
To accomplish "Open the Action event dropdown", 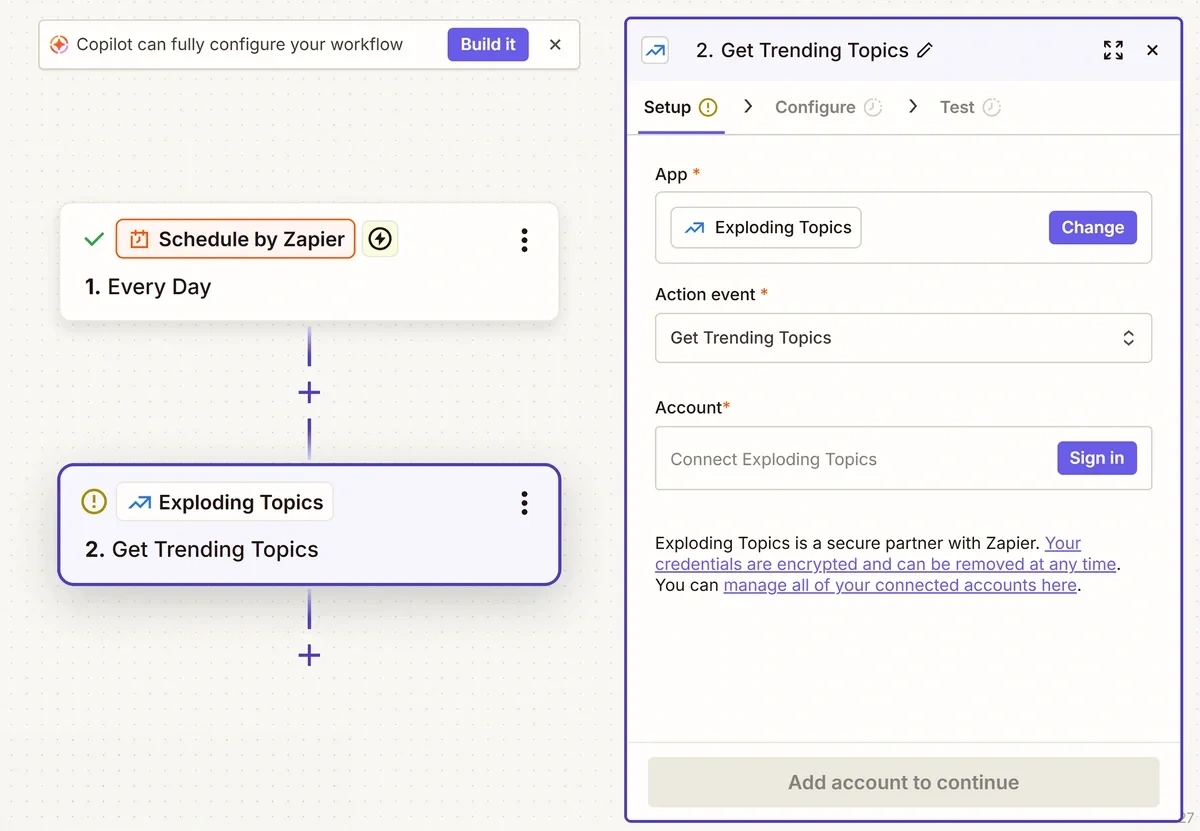I will (903, 338).
